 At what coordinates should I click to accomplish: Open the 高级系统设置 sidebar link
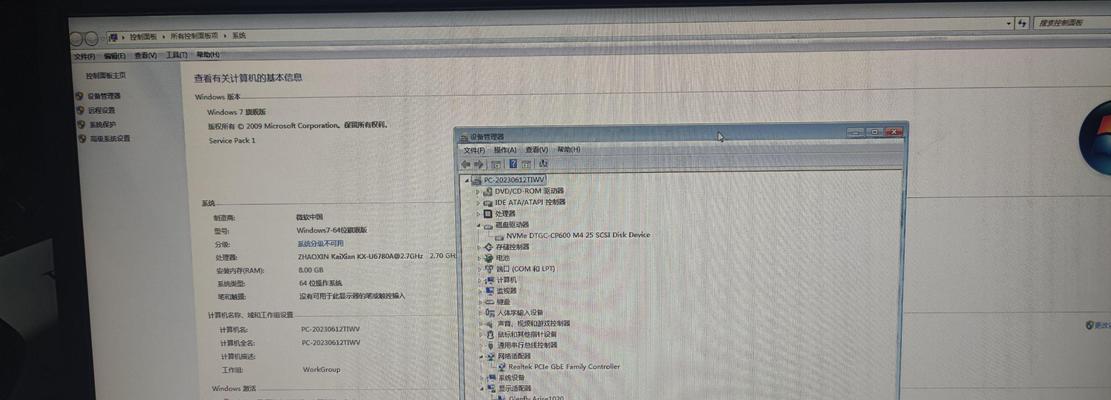[111, 139]
